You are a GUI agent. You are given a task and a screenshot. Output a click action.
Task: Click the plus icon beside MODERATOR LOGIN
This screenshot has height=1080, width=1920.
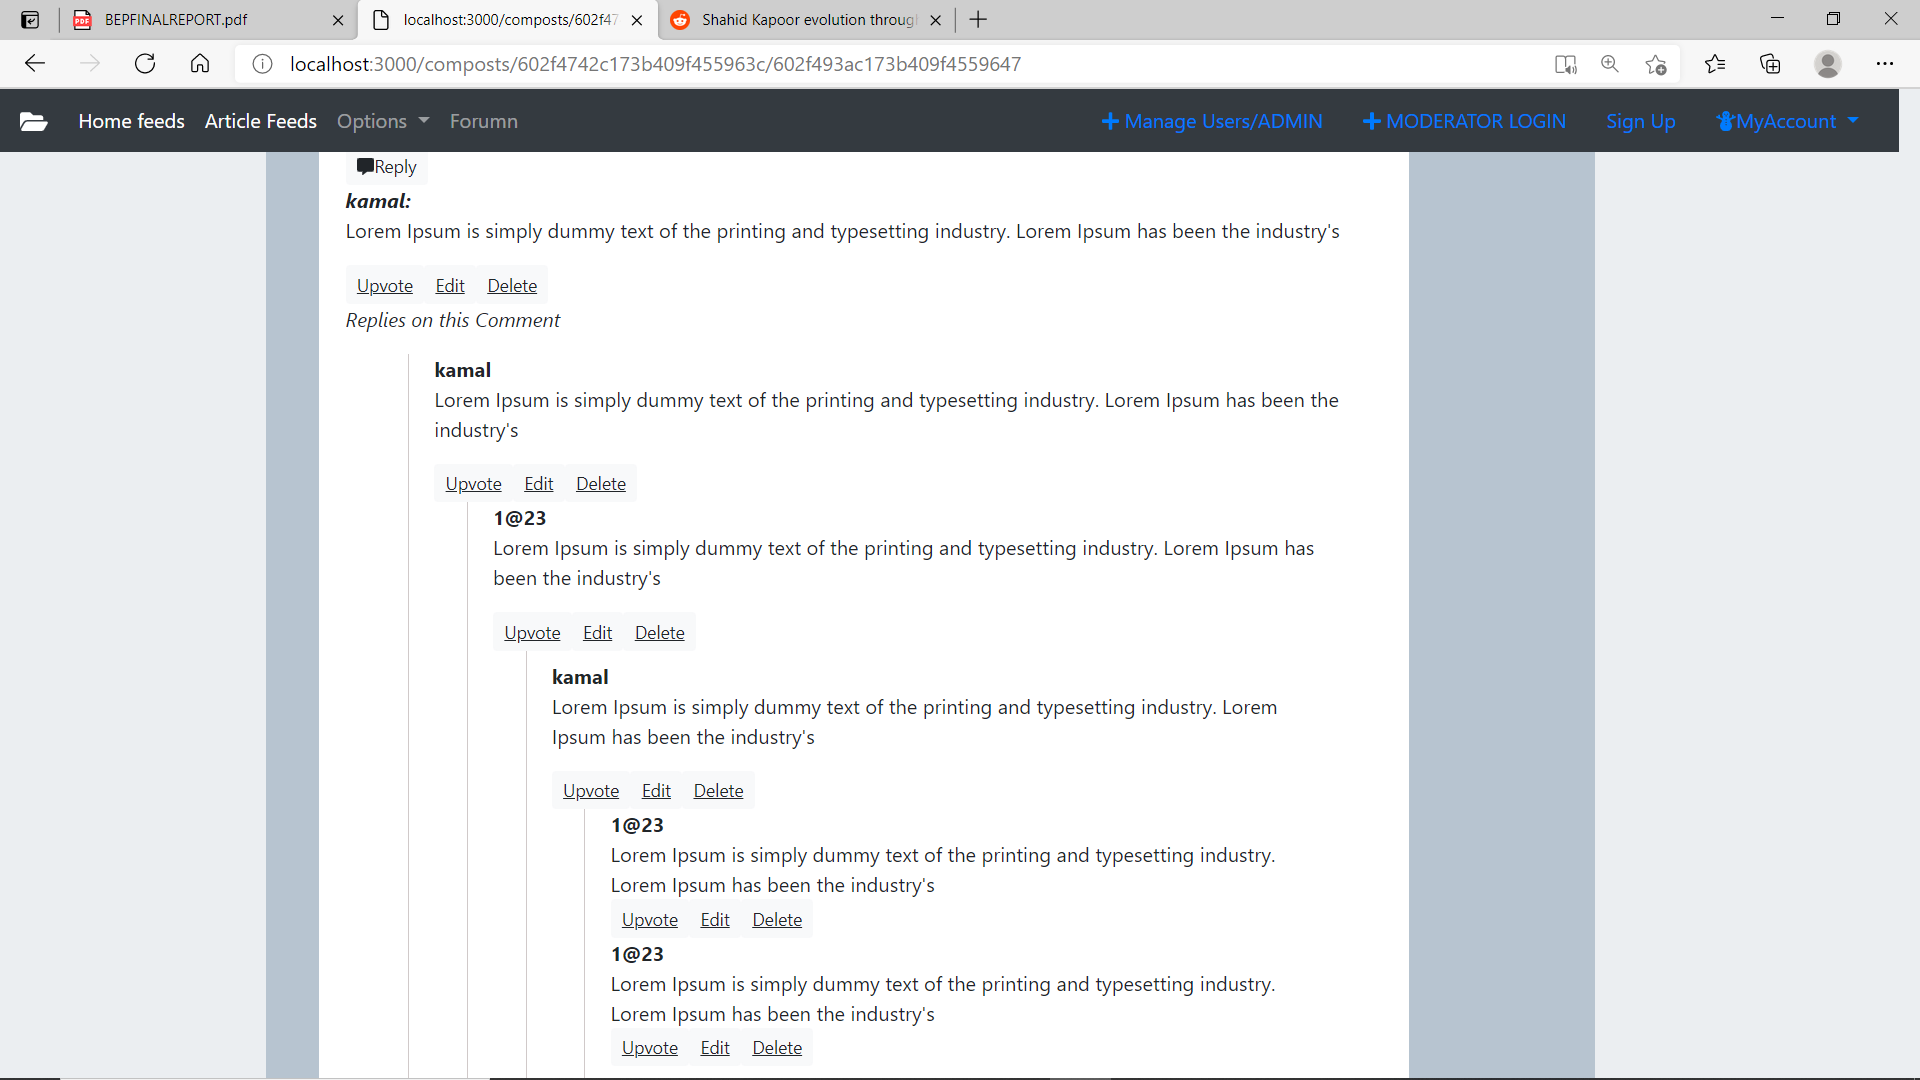point(1371,121)
